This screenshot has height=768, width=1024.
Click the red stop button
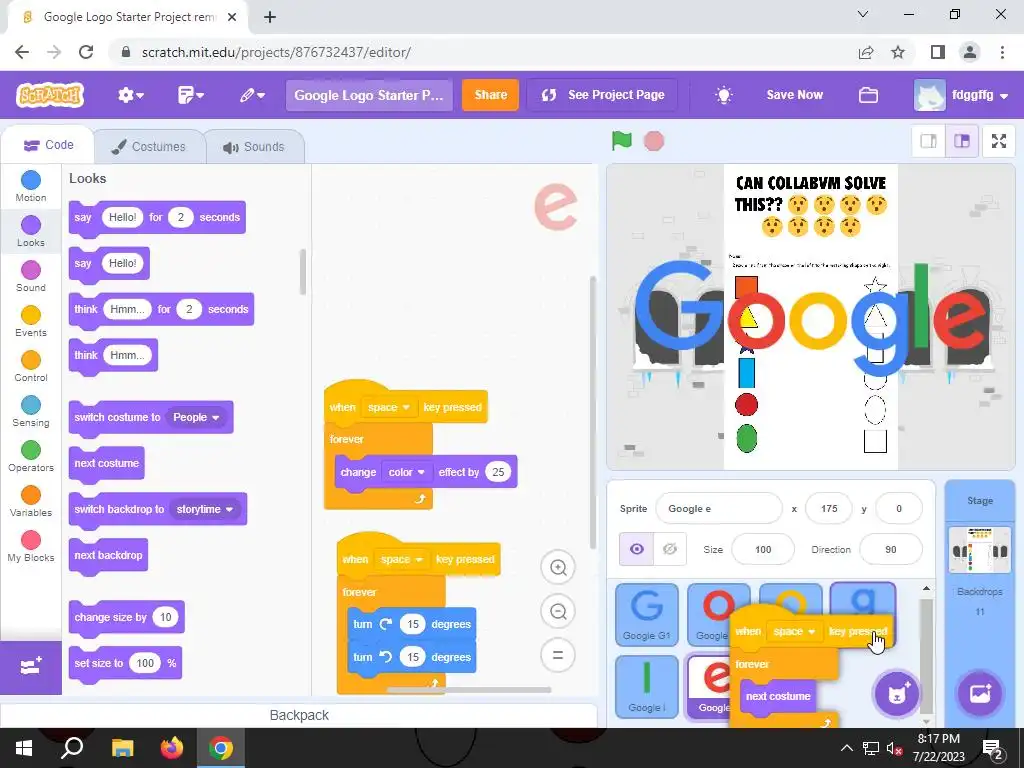tap(654, 140)
